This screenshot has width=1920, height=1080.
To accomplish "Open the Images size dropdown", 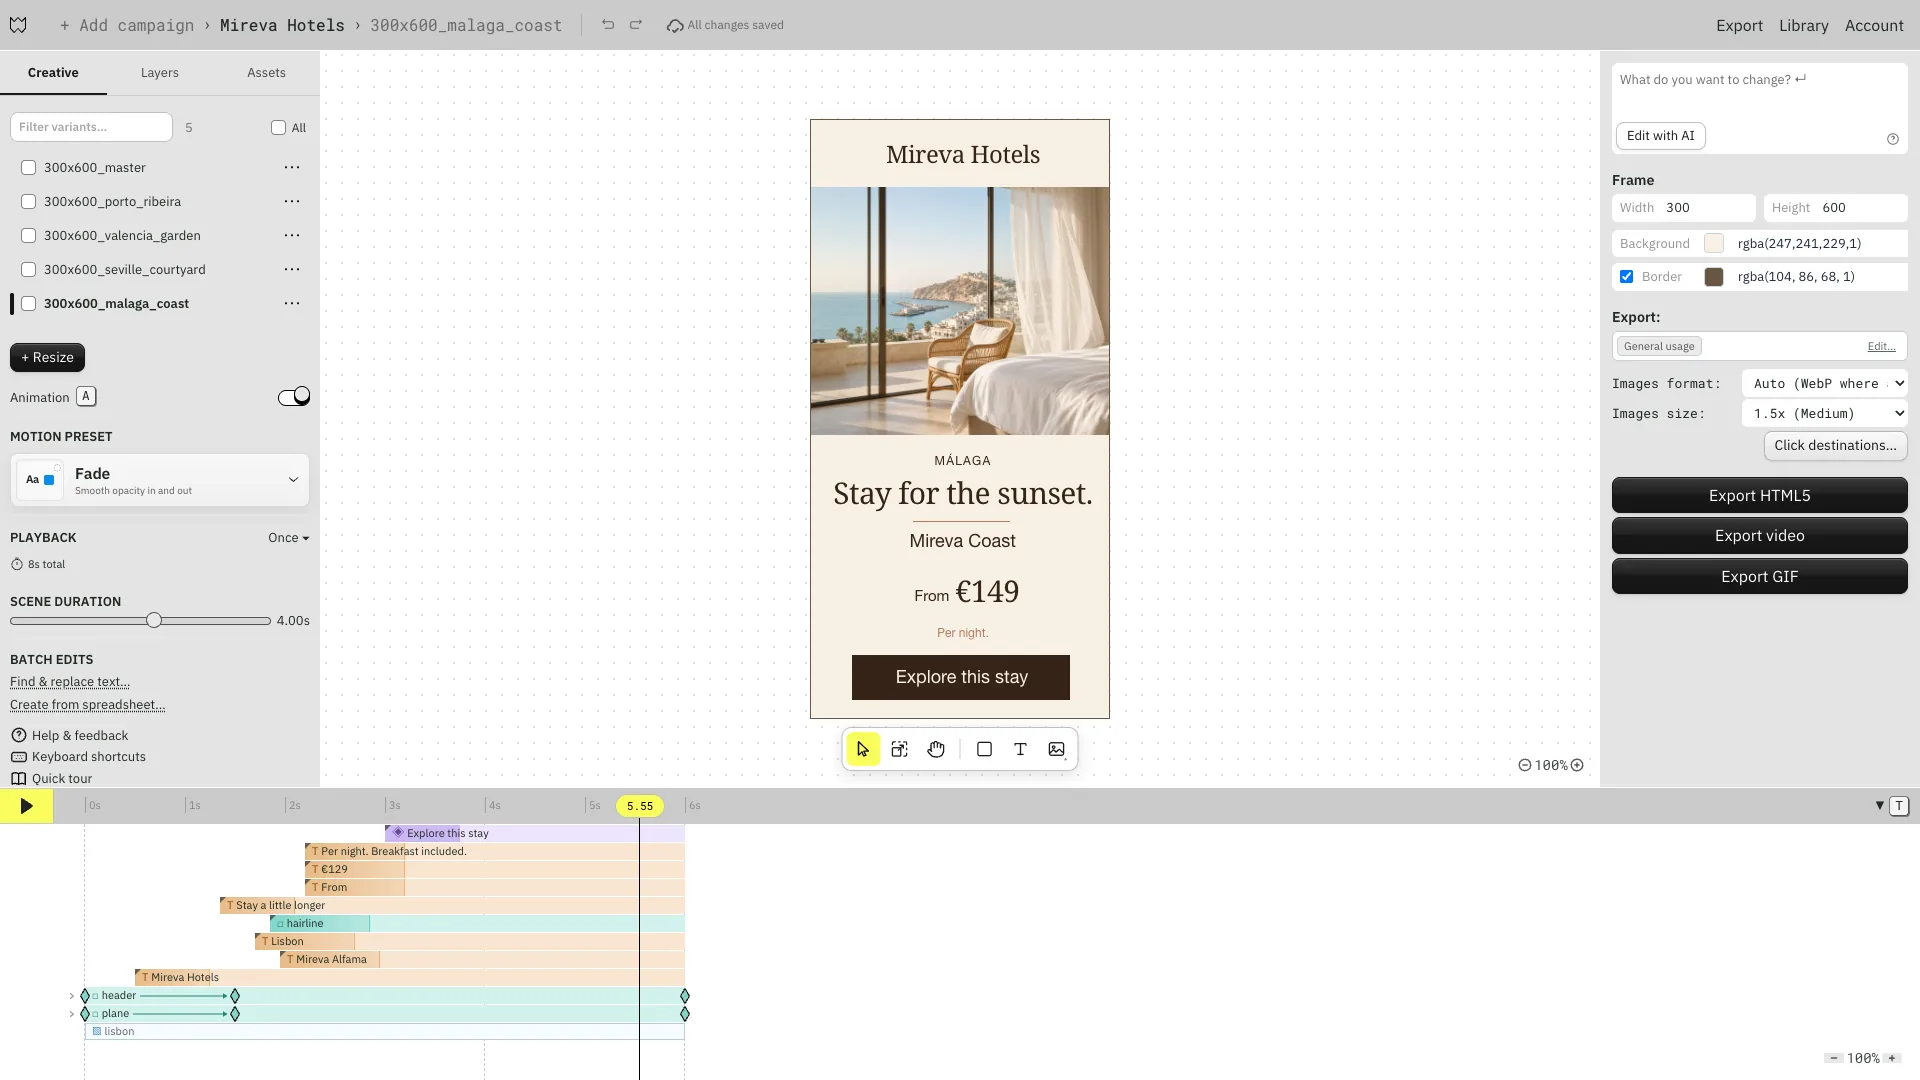I will pyautogui.click(x=1825, y=414).
